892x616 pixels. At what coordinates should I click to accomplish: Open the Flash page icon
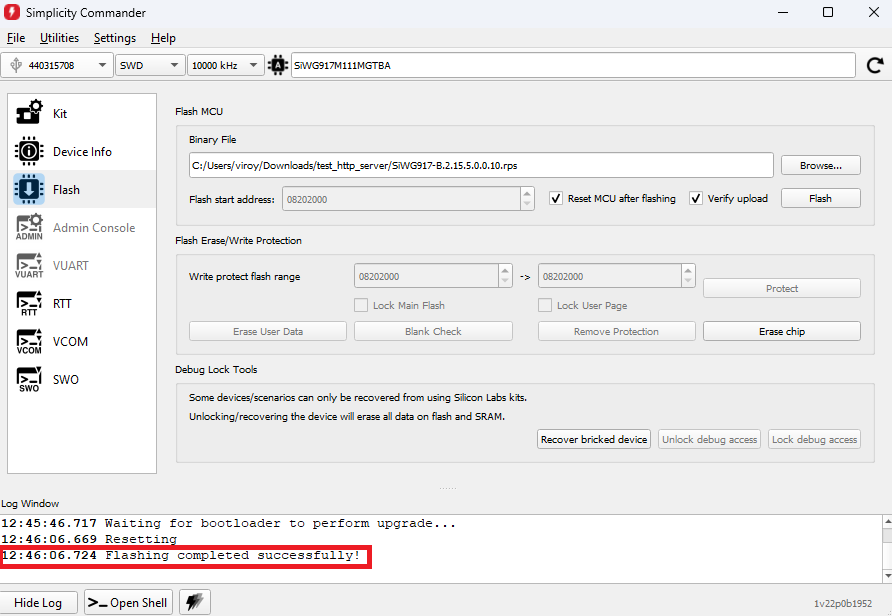pos(29,189)
